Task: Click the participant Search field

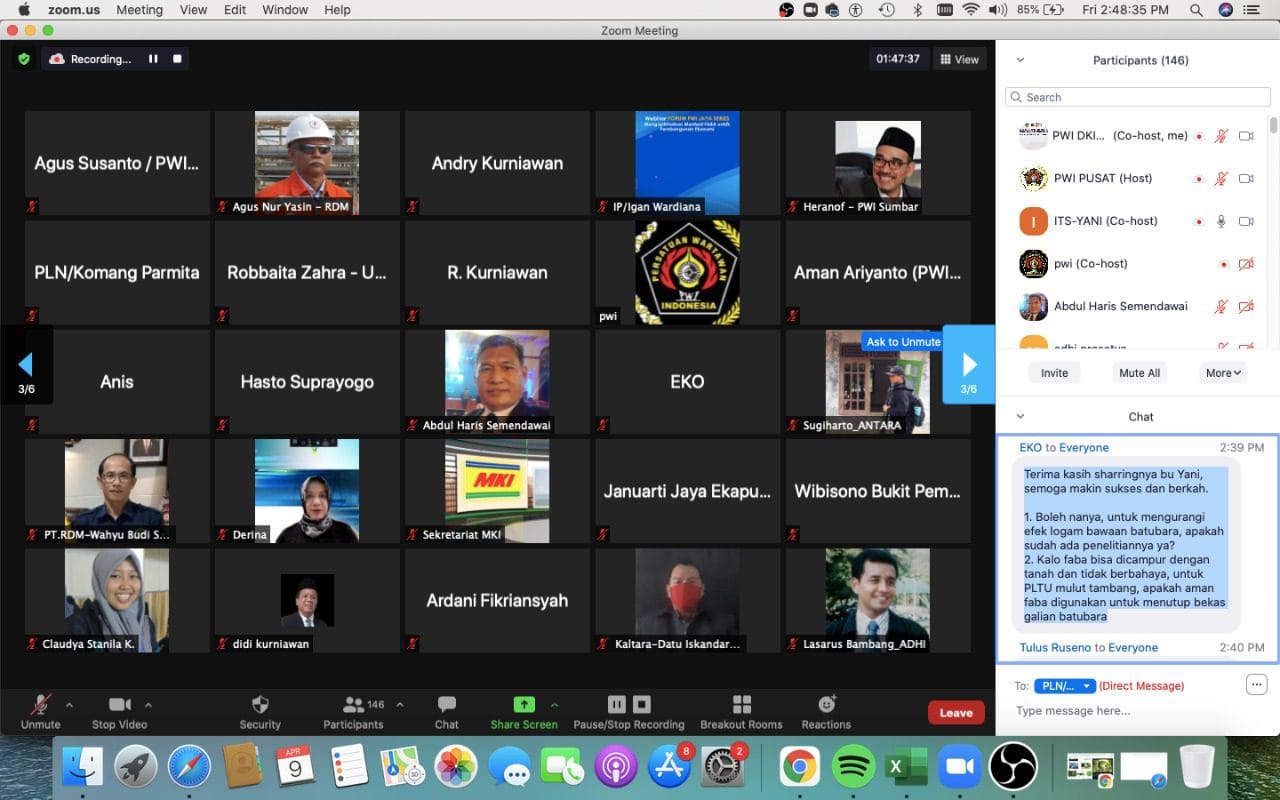Action: [x=1135, y=97]
